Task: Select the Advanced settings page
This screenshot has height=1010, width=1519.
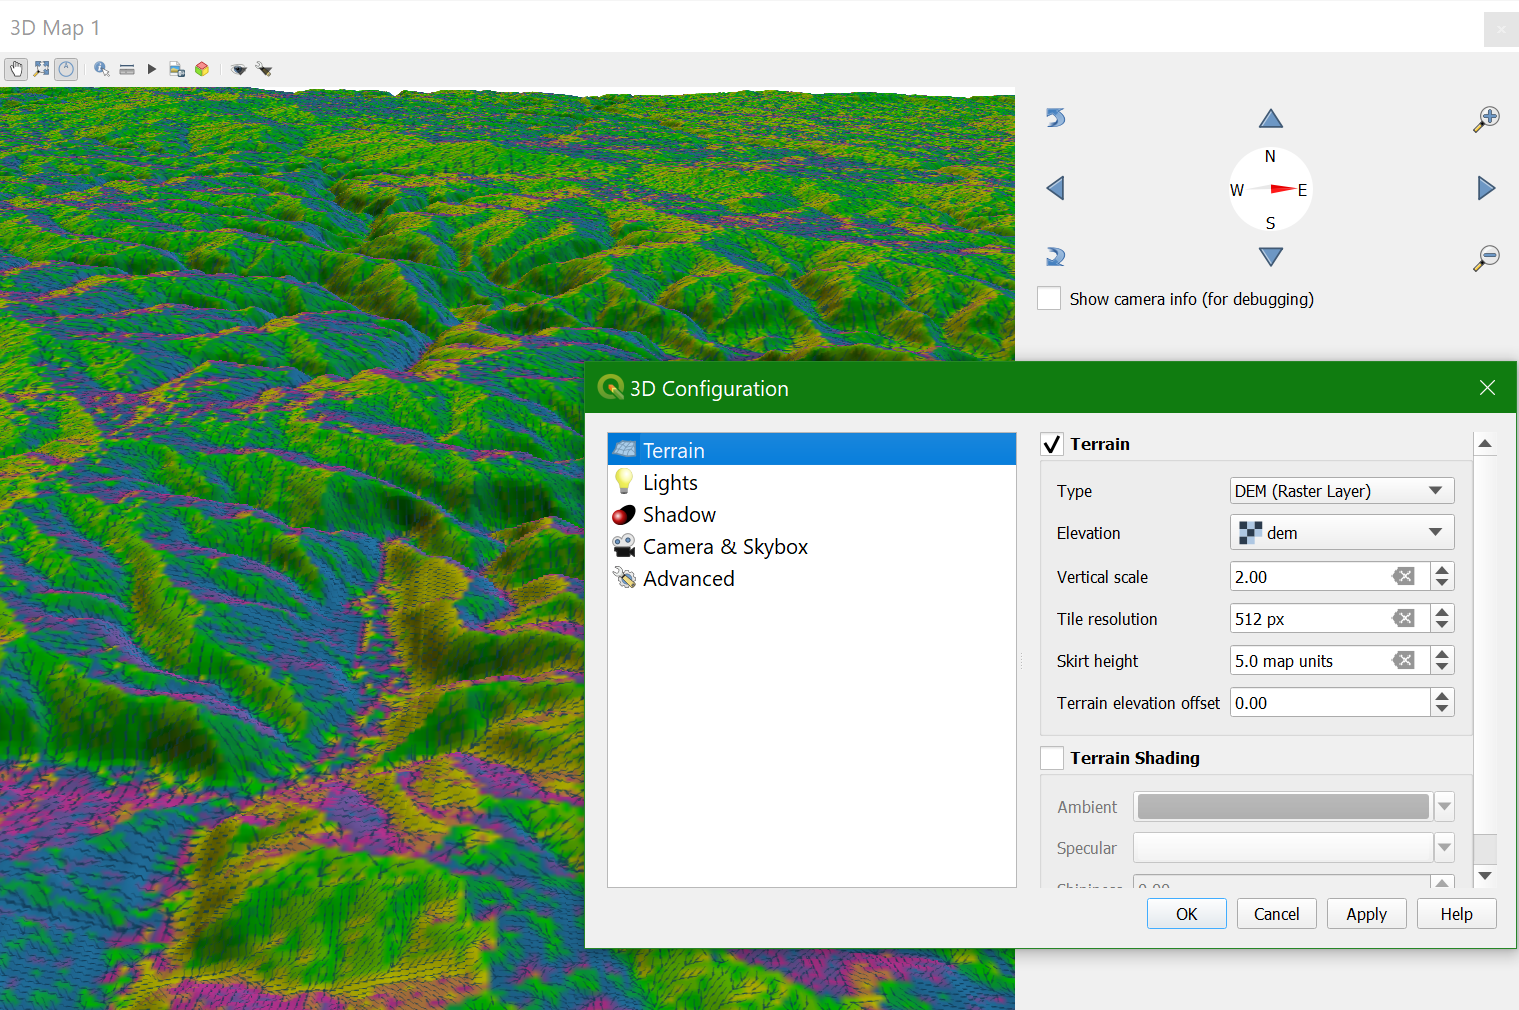Action: coord(812,578)
